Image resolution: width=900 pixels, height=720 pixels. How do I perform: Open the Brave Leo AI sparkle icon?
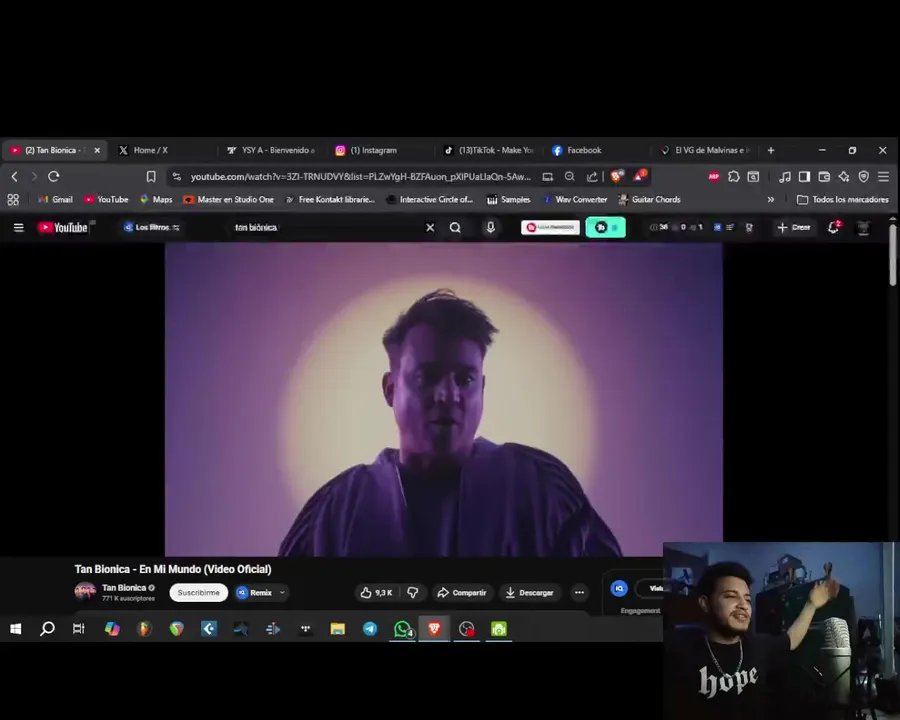point(844,177)
